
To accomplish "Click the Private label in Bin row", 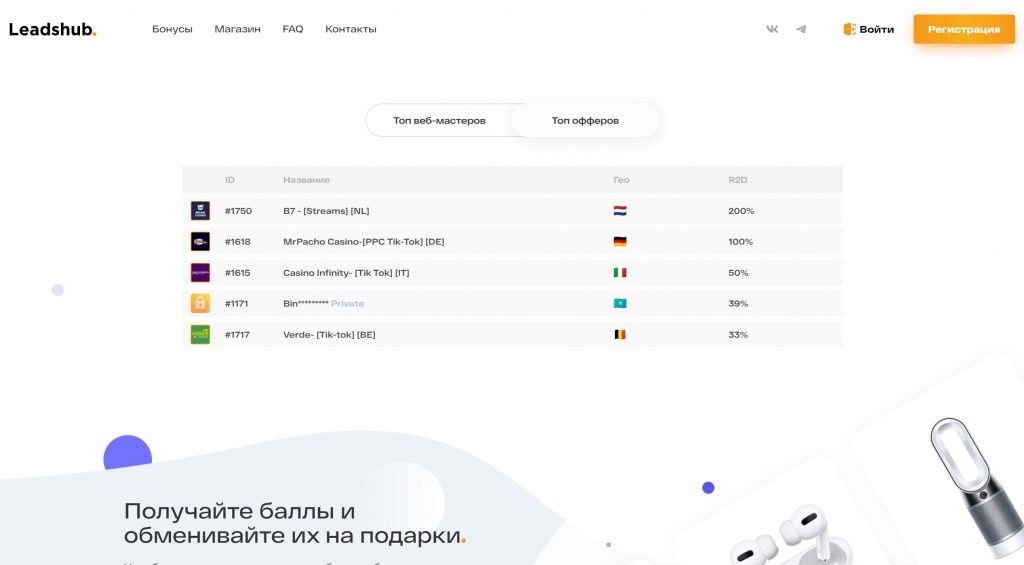I will (347, 304).
